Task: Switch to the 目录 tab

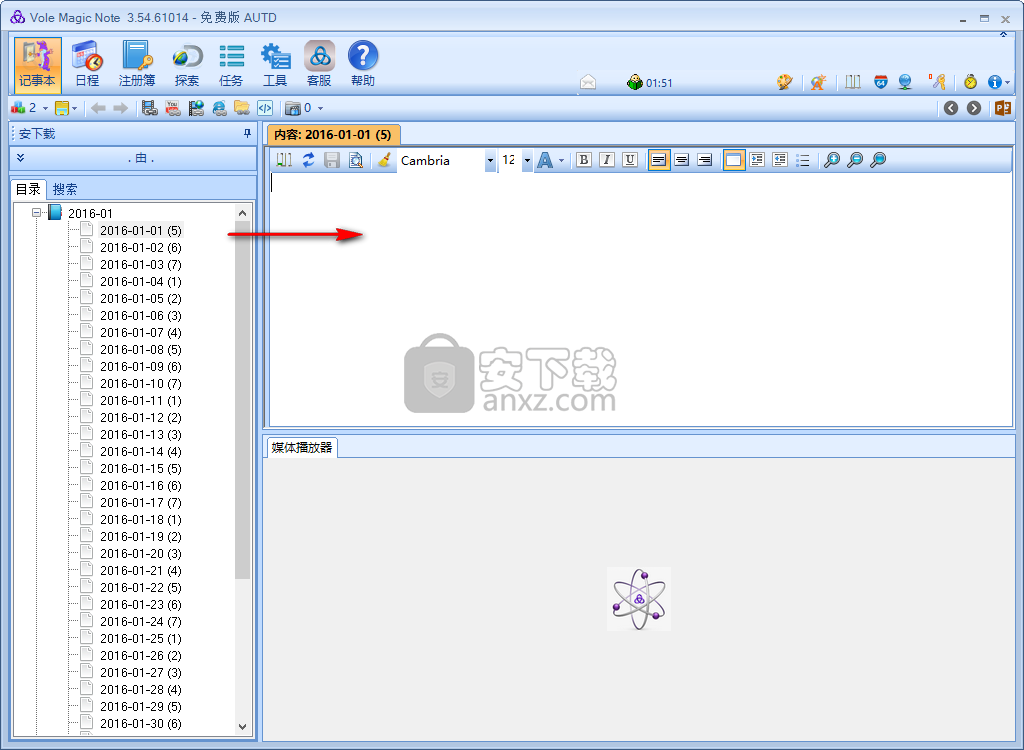Action: 28,189
